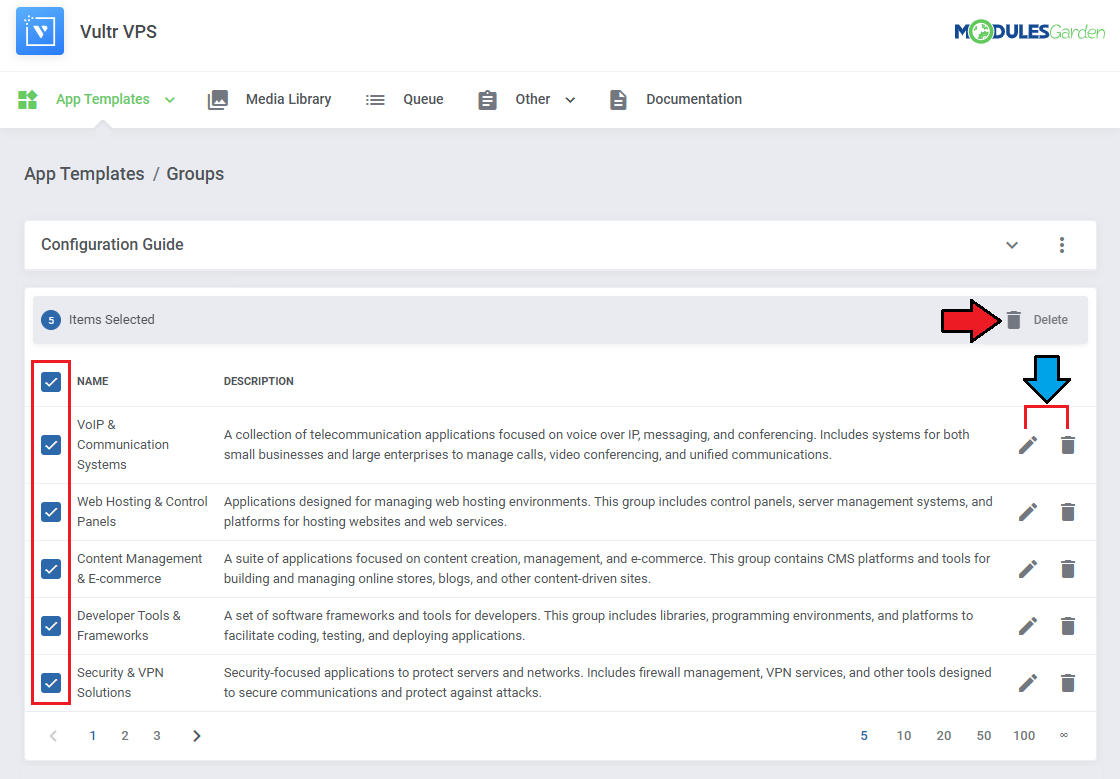
Task: Click the Vultr VPS title text
Action: point(119,32)
